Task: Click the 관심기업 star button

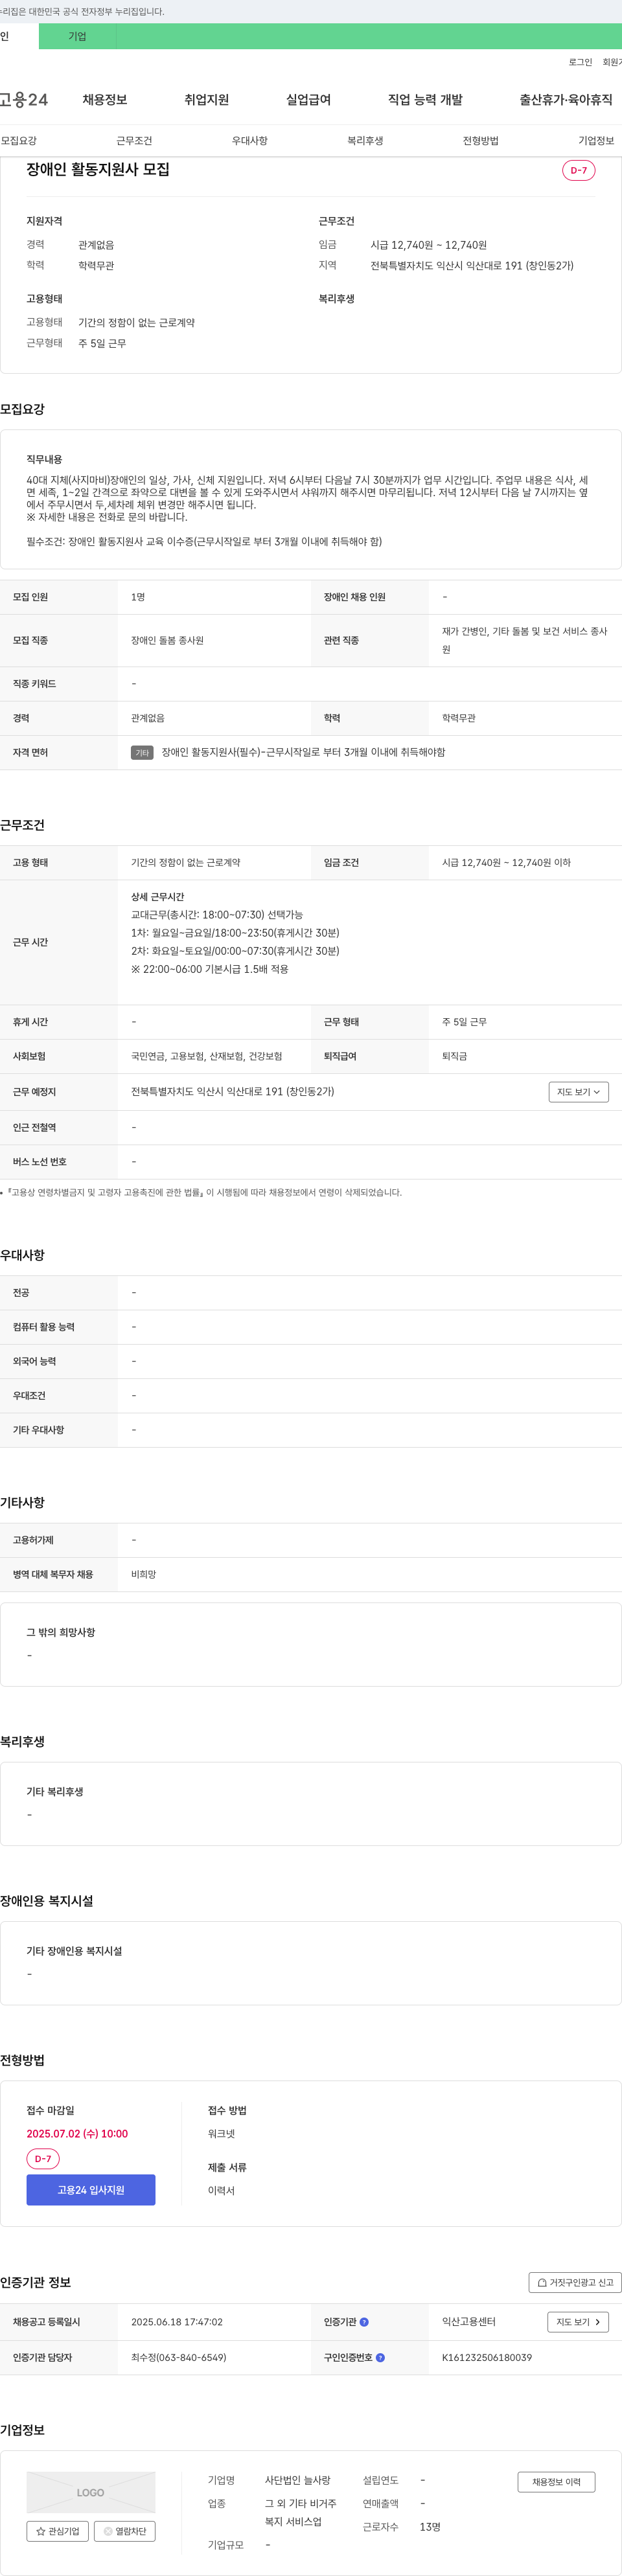Action: click(x=57, y=2531)
